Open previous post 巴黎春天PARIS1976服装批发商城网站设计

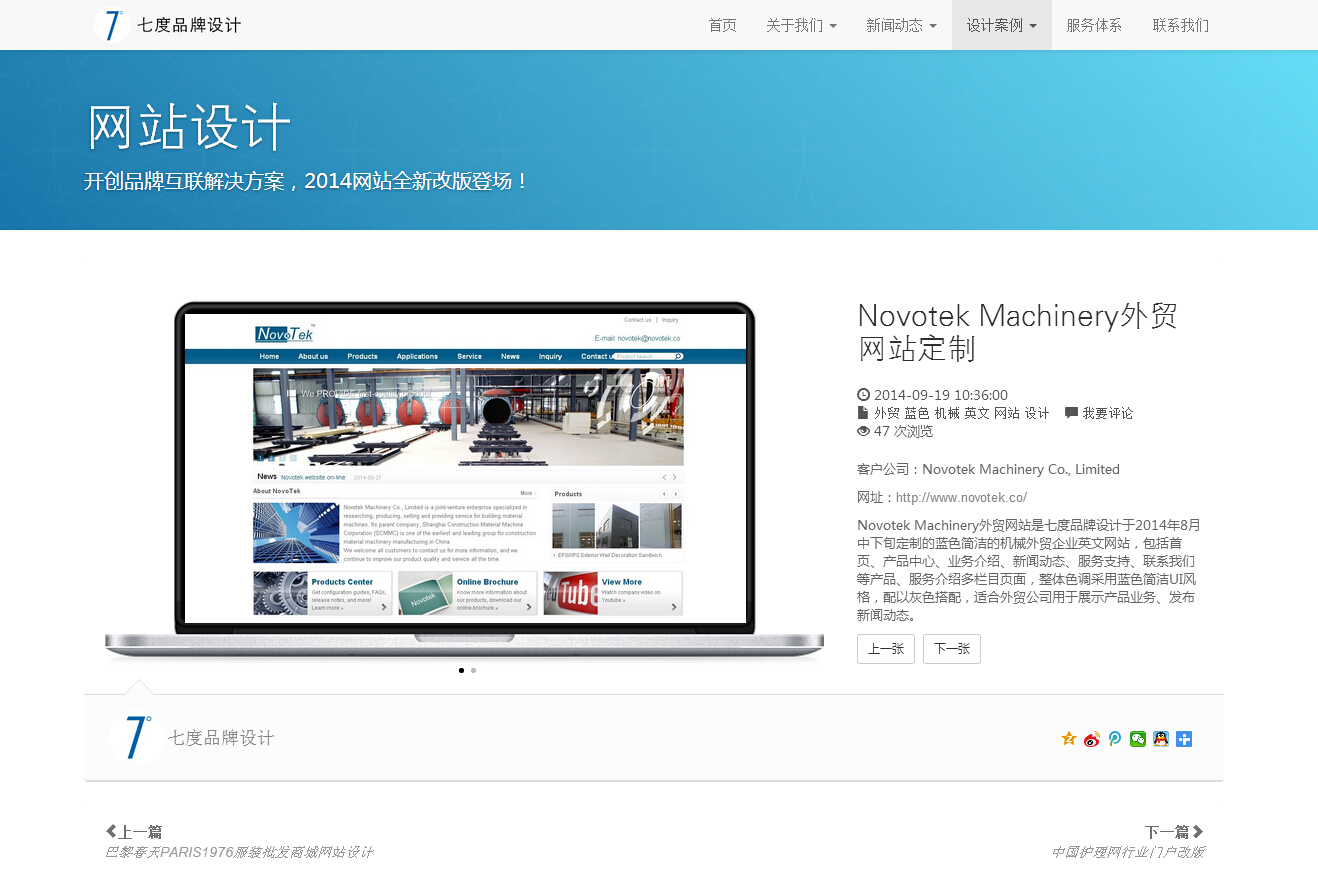tap(239, 852)
